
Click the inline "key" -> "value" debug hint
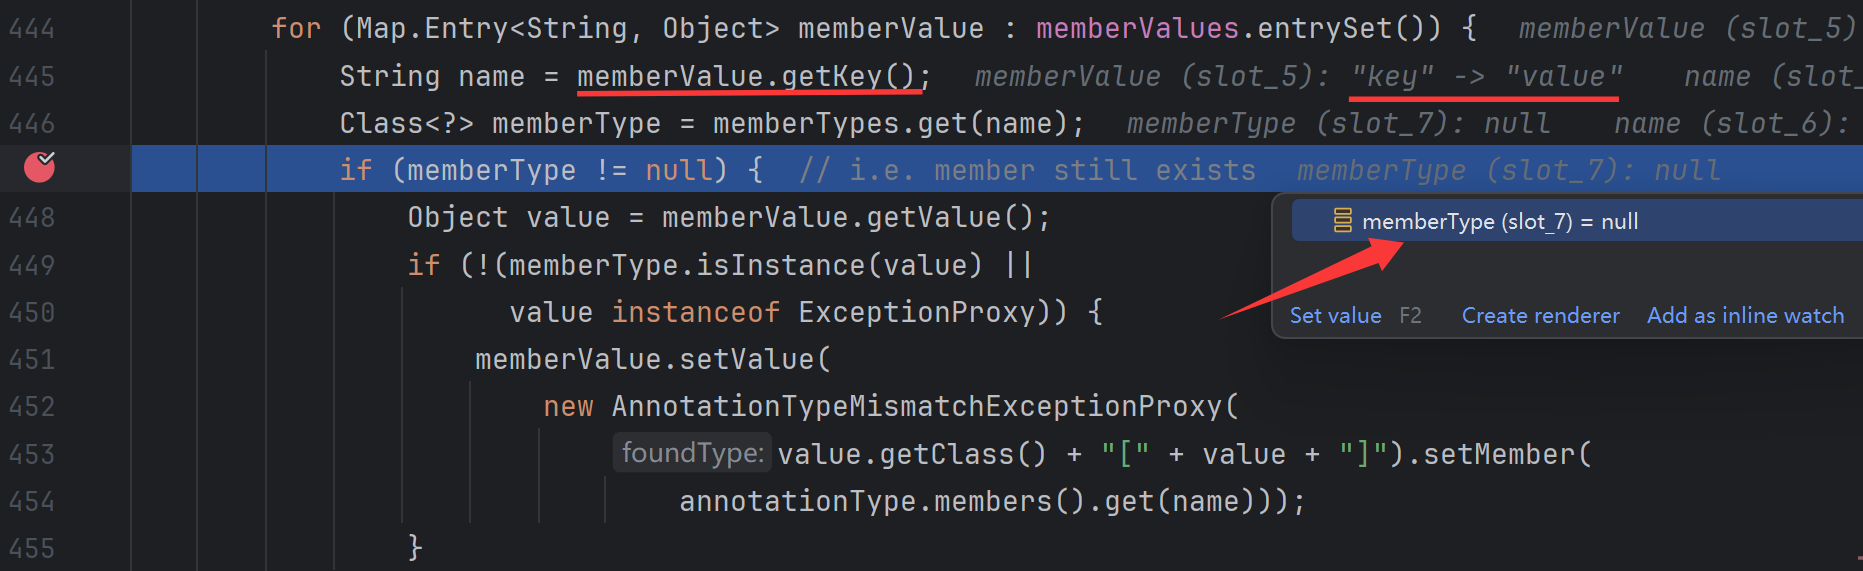coord(1485,76)
